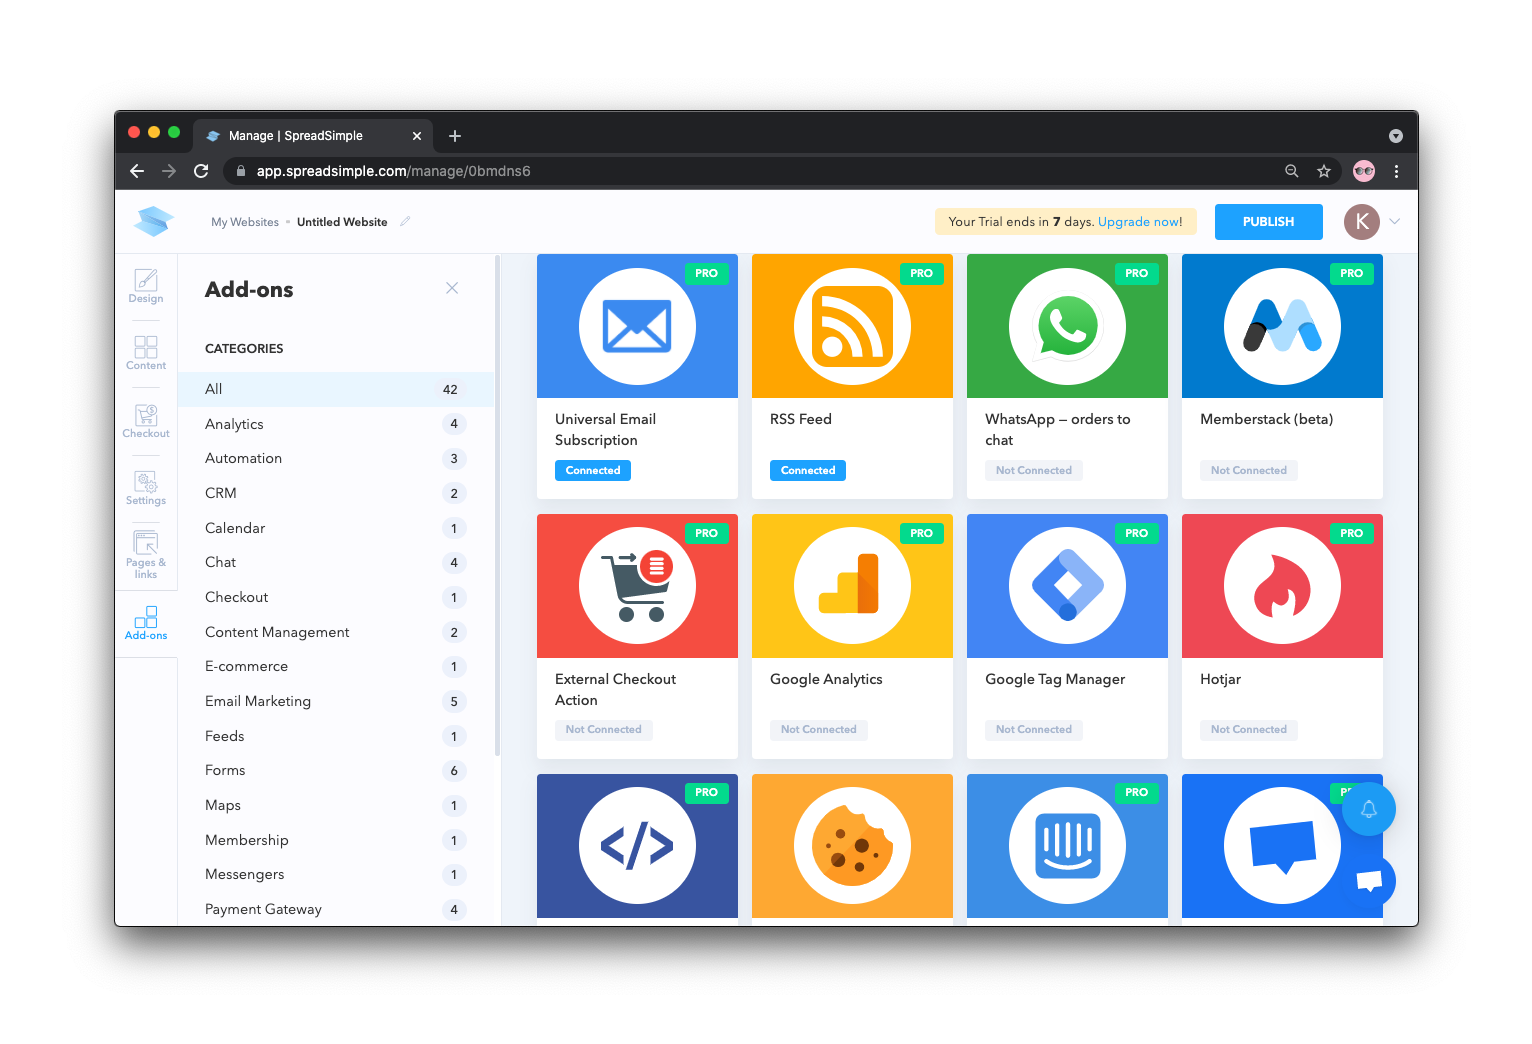
Task: Open the notifications bell button
Action: 1369,809
